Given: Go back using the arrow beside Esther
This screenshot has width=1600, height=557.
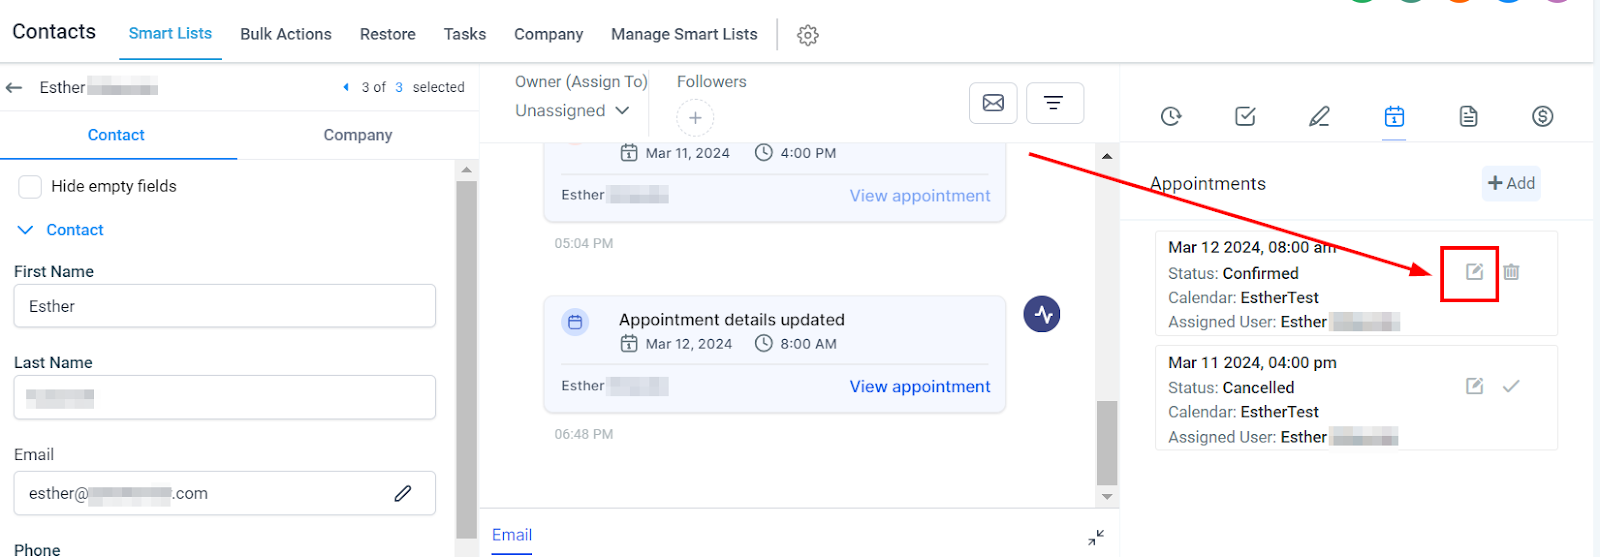Looking at the screenshot, I should pos(14,88).
